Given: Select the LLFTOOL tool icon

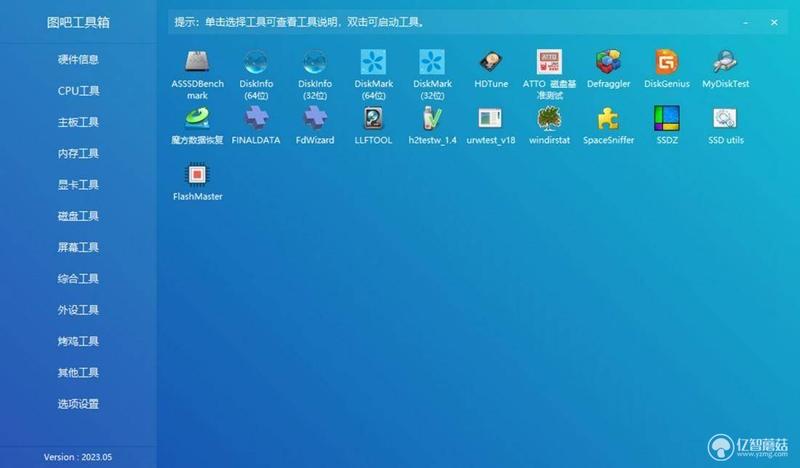Looking at the screenshot, I should (373, 118).
